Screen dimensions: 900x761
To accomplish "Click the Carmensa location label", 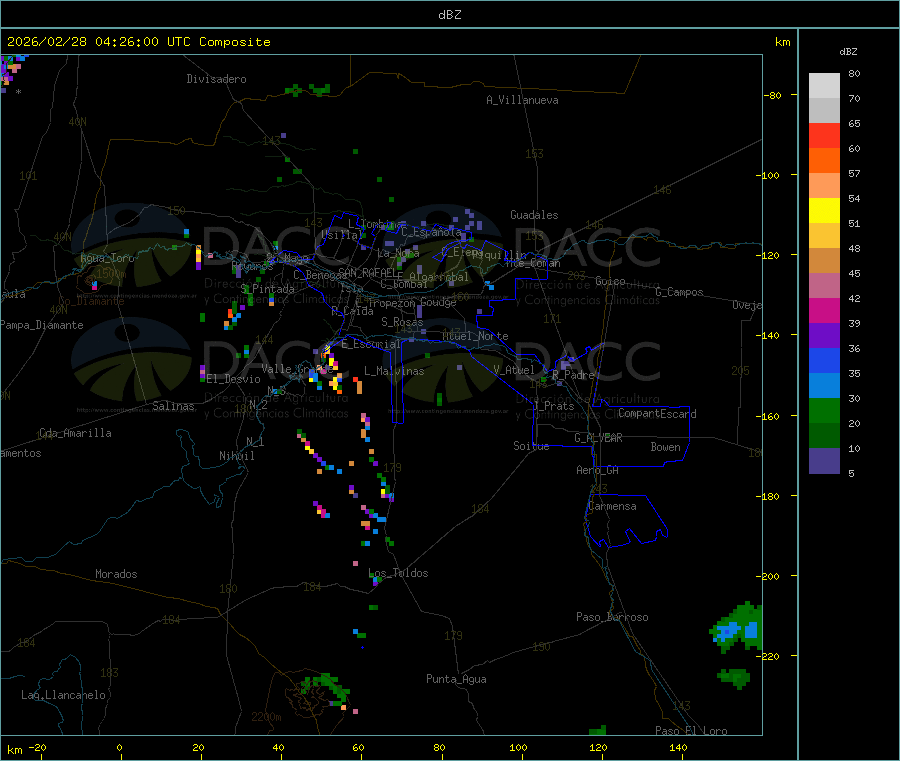I will 612,506.
